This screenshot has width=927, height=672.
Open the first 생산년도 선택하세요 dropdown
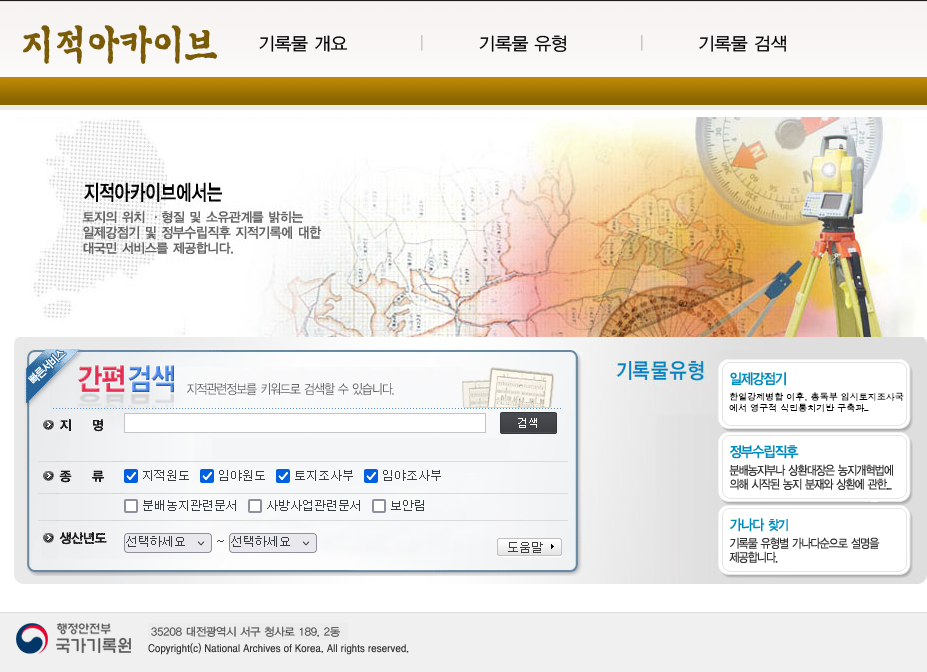(166, 542)
